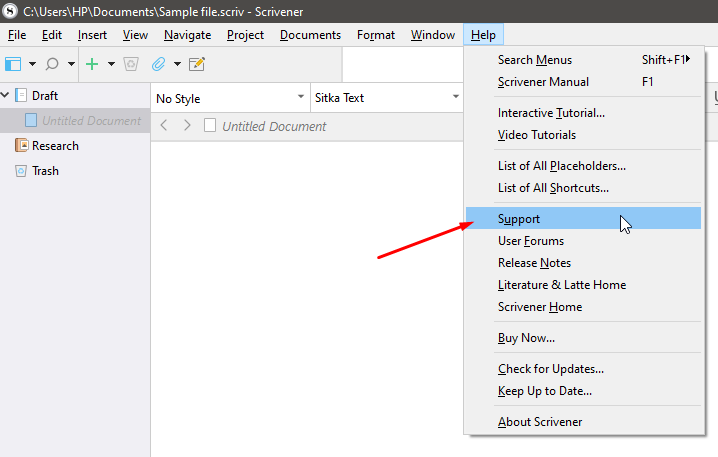Go forward with the editor right arrow
This screenshot has height=457, width=718.
tap(187, 125)
